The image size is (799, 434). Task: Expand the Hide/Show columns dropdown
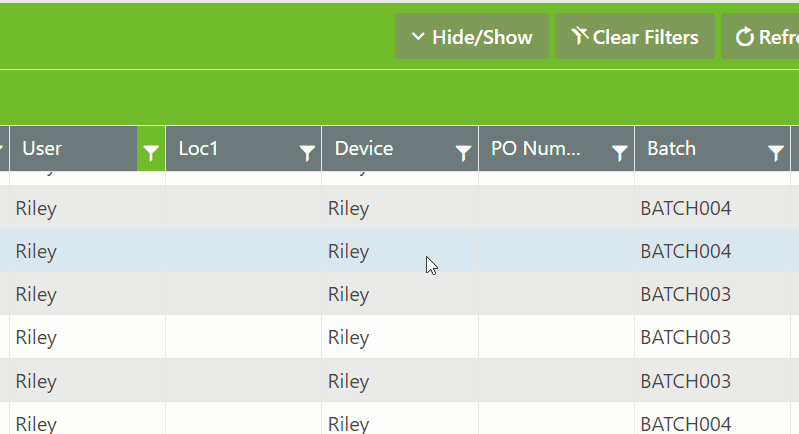472,37
